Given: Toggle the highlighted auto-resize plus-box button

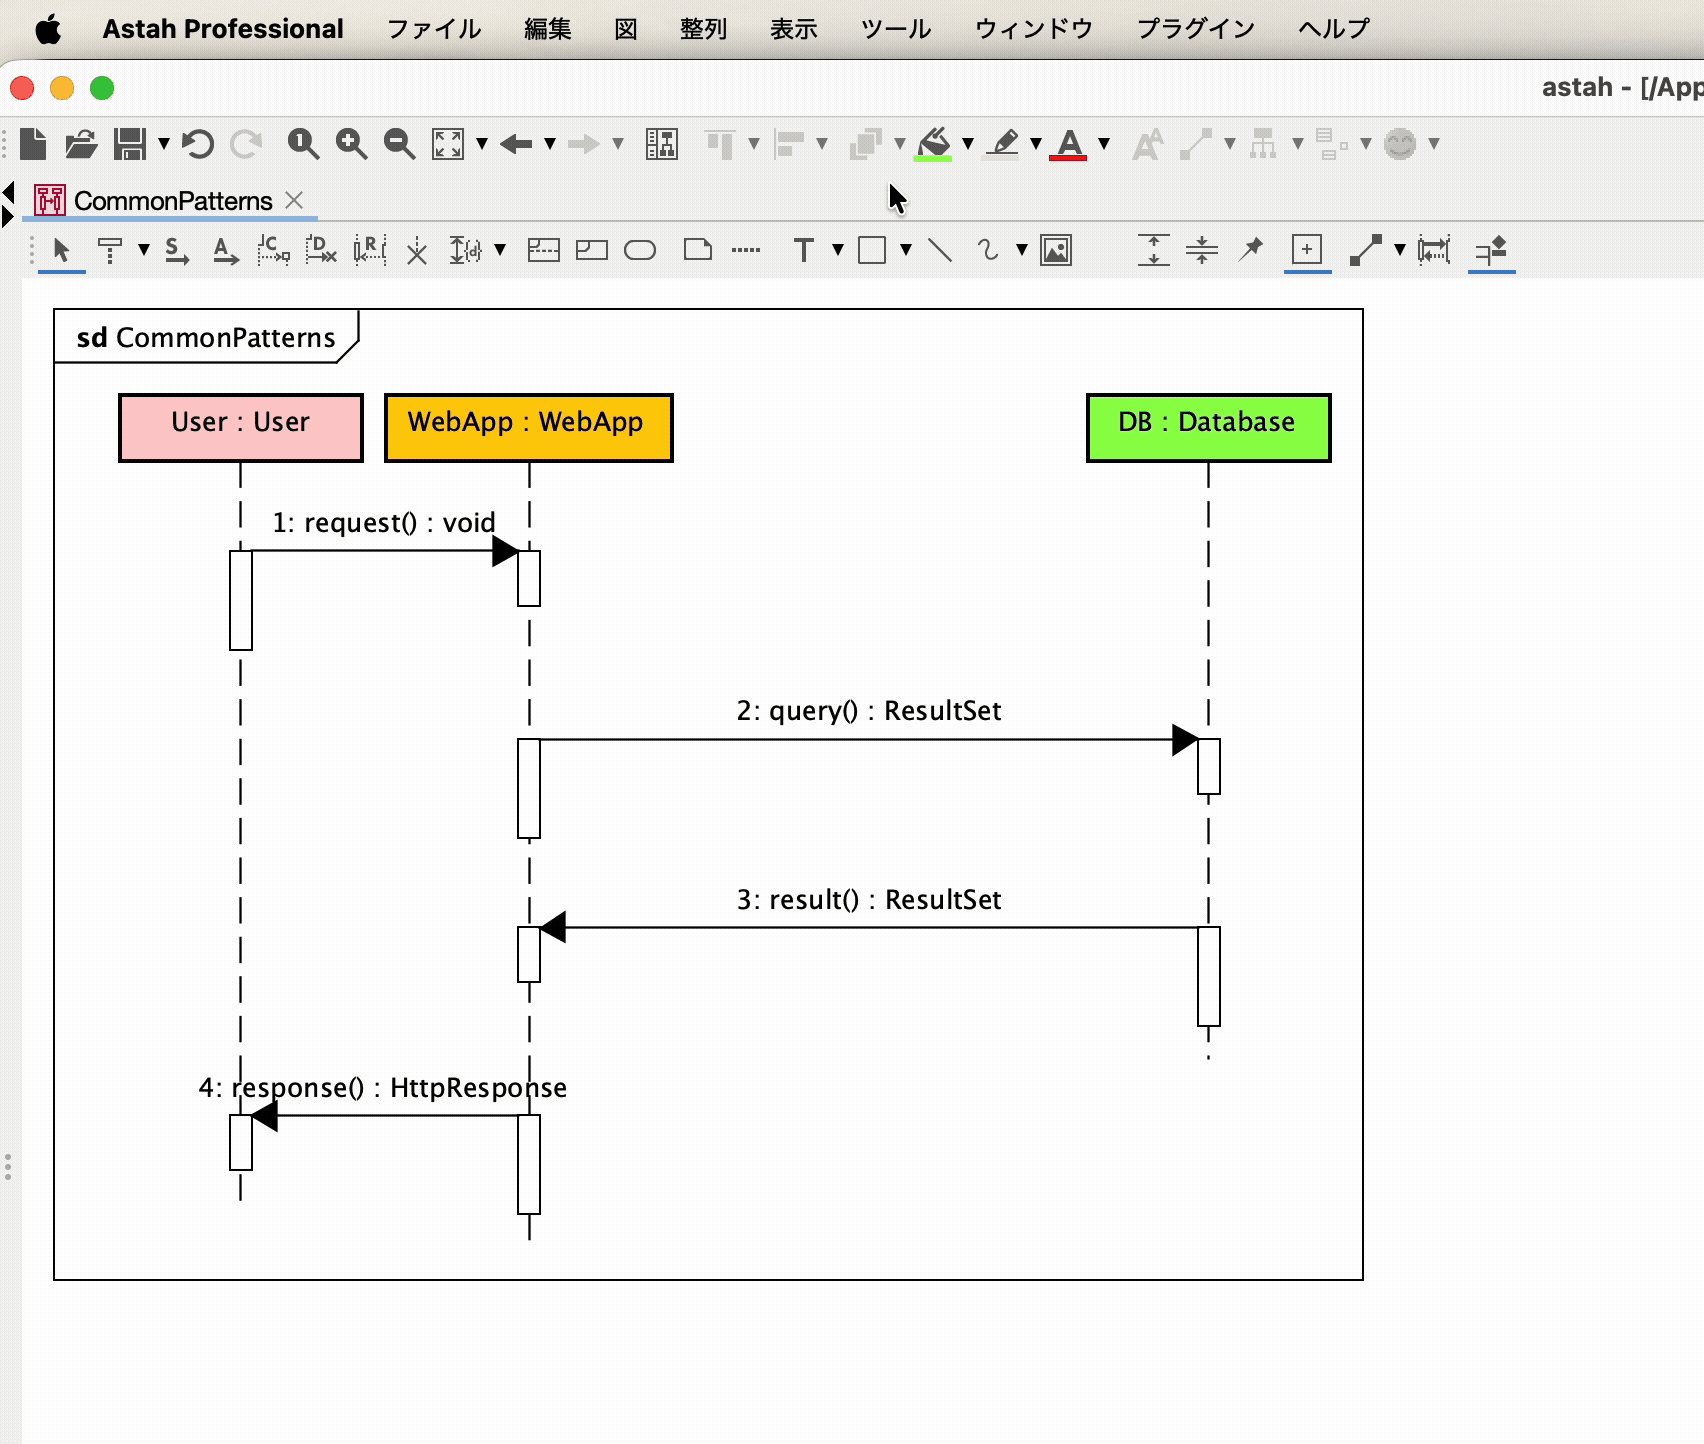Looking at the screenshot, I should click(1307, 250).
